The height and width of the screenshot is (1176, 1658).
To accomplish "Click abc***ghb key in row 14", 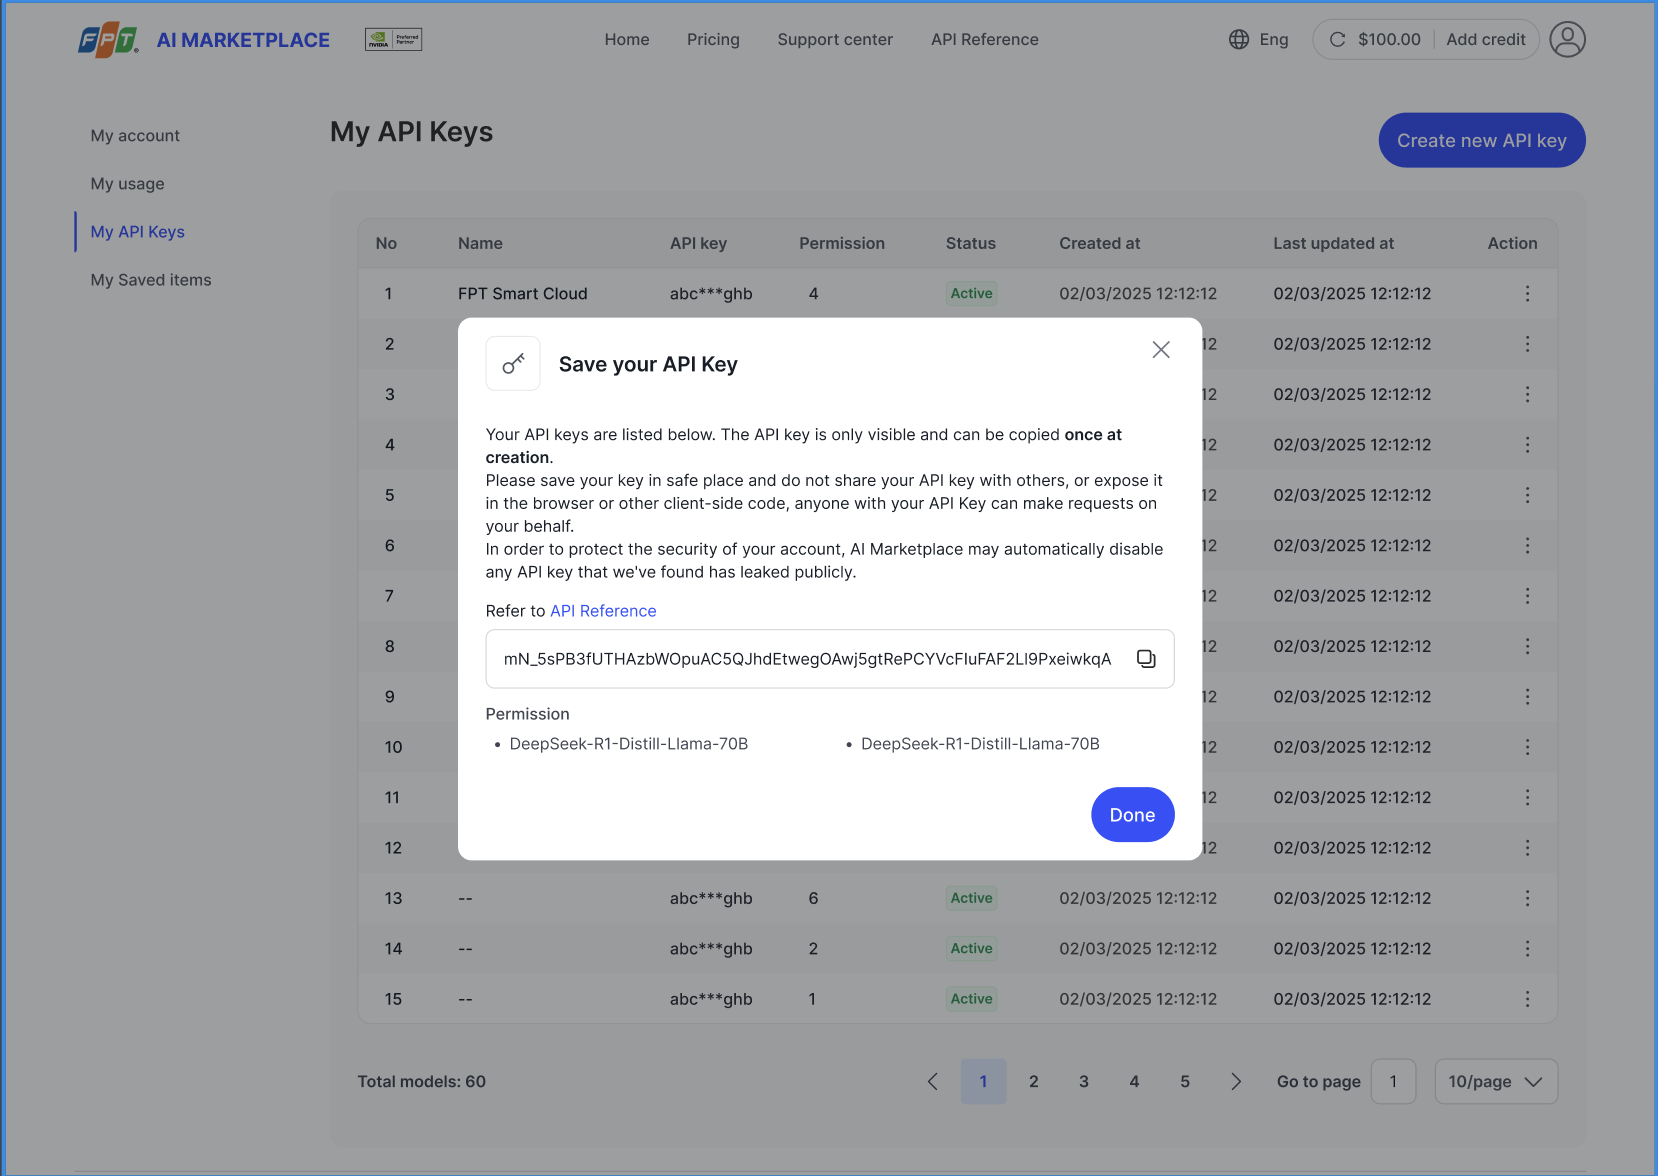I will click(x=711, y=949).
